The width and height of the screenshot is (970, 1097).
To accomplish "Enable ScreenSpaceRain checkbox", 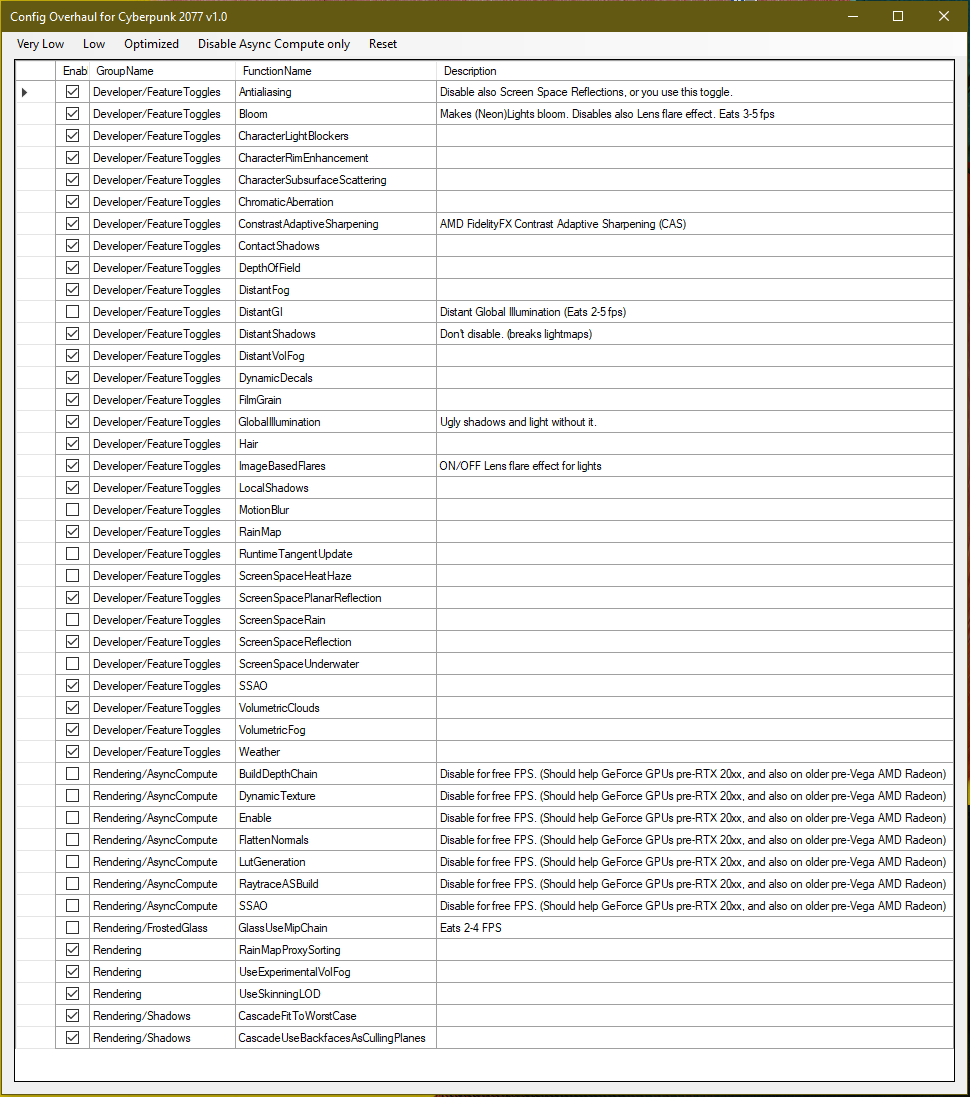I will tap(72, 619).
